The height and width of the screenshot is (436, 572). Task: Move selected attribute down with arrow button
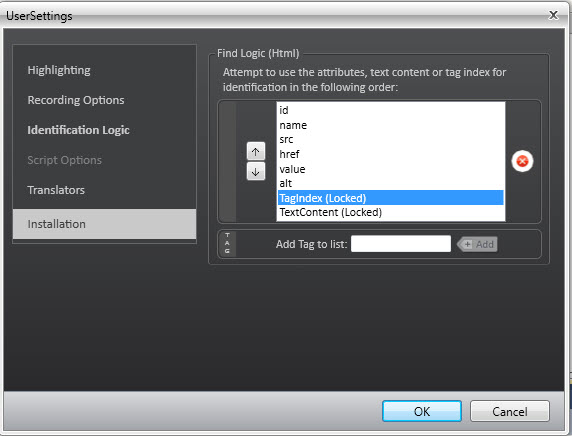click(x=256, y=171)
